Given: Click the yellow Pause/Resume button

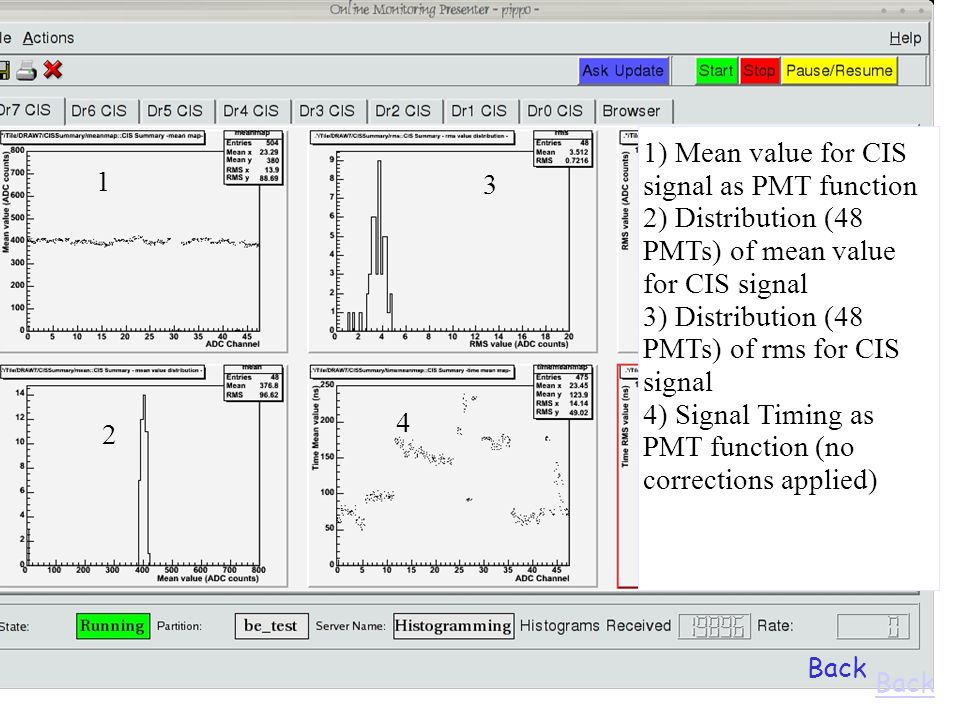Looking at the screenshot, I should point(839,71).
